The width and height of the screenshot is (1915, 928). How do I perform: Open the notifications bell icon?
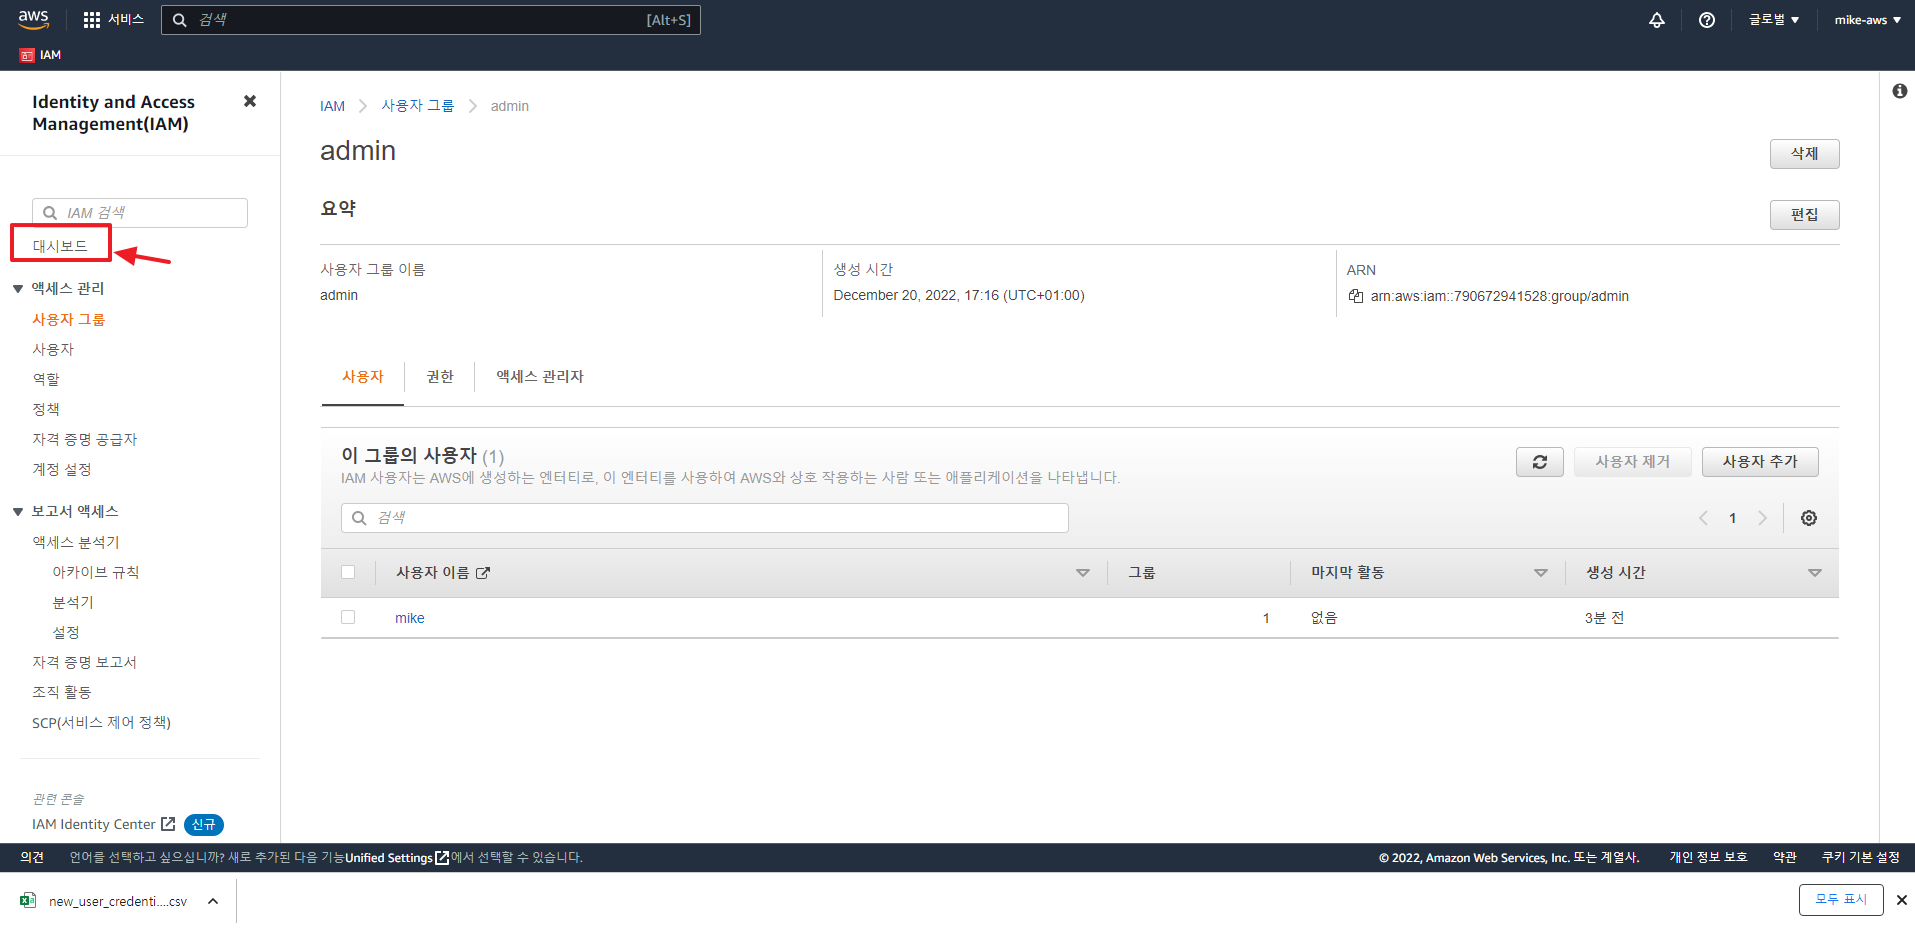(x=1657, y=20)
